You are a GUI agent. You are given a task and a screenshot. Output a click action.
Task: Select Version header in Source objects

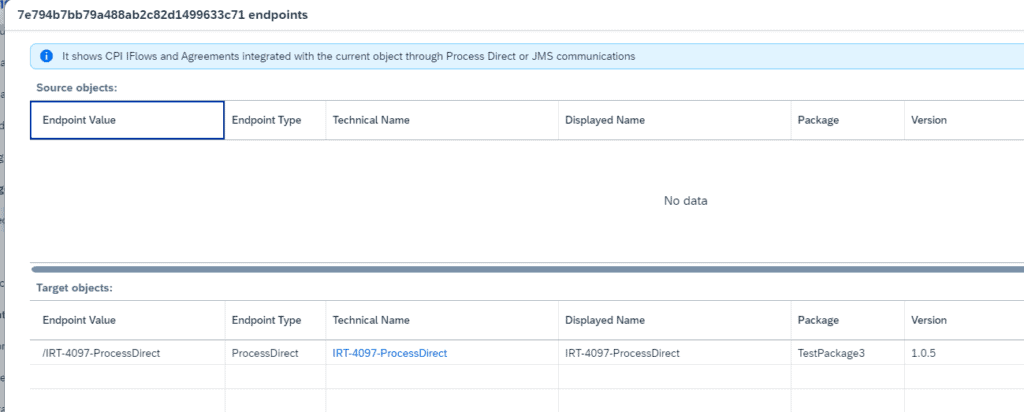pyautogui.click(x=964, y=120)
